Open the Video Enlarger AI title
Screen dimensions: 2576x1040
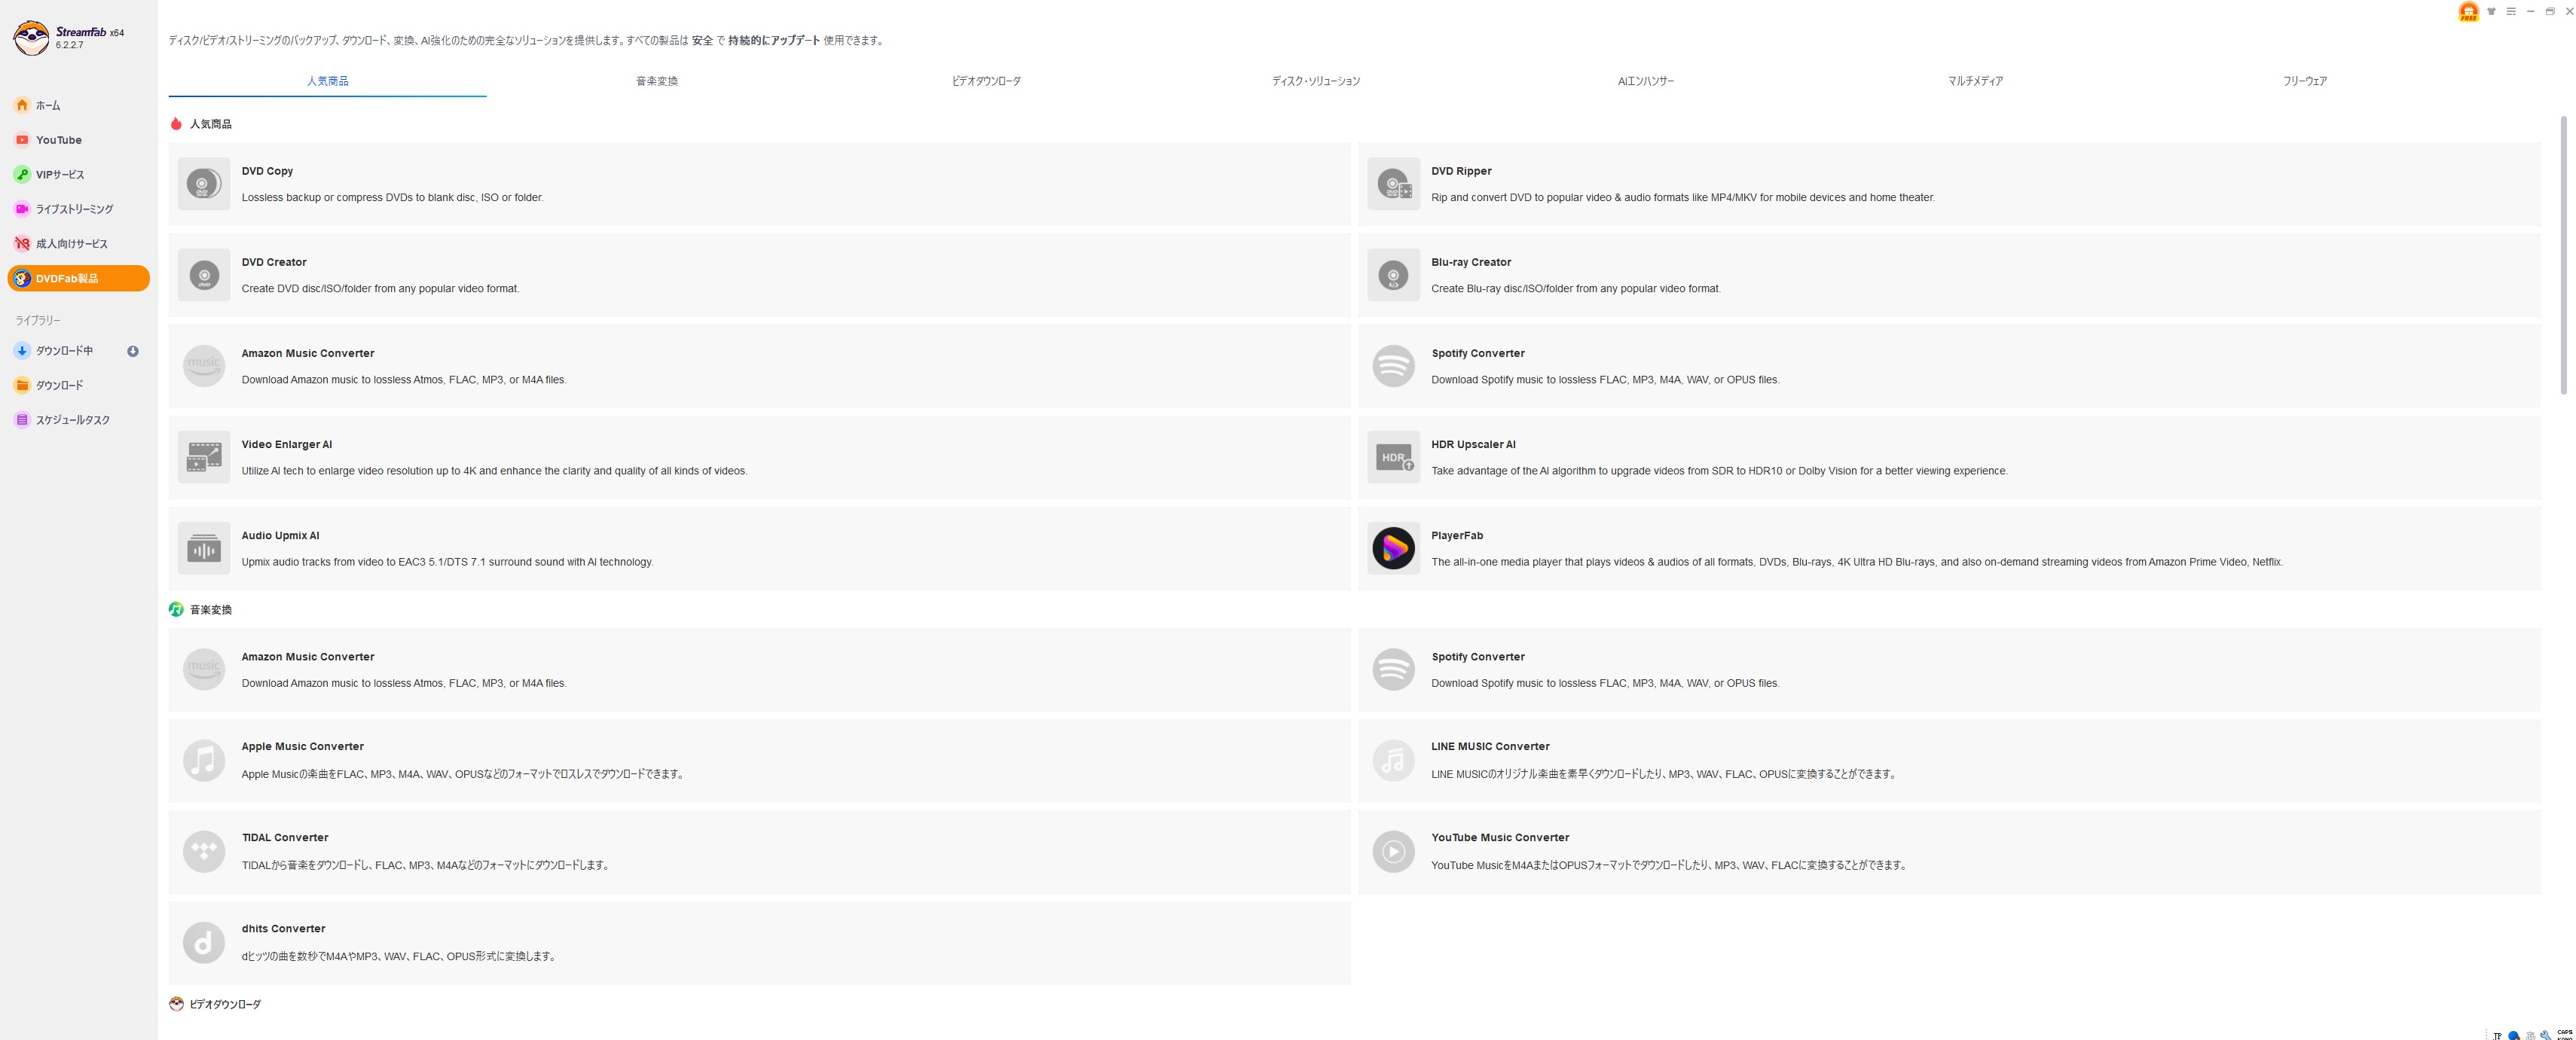click(286, 444)
